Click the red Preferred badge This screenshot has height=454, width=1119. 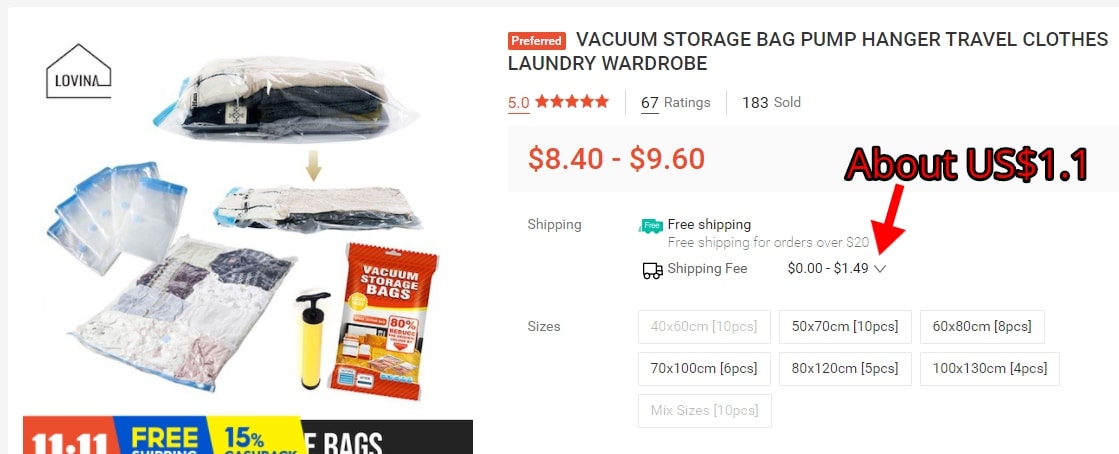tap(537, 41)
